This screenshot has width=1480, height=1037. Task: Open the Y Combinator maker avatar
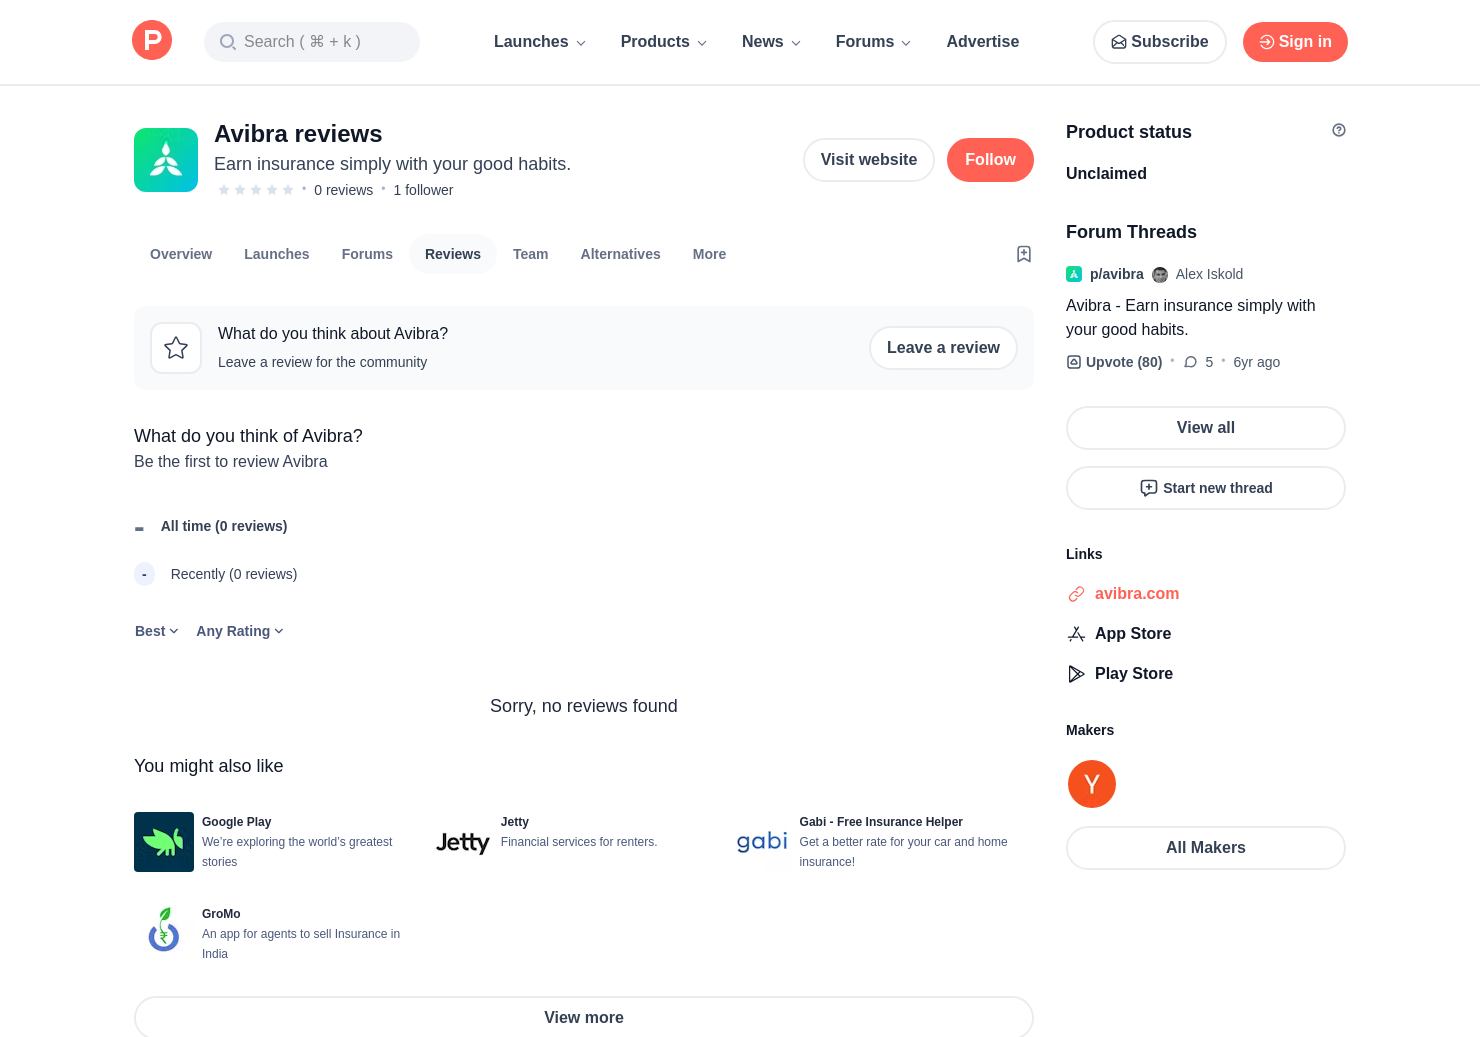1091,784
